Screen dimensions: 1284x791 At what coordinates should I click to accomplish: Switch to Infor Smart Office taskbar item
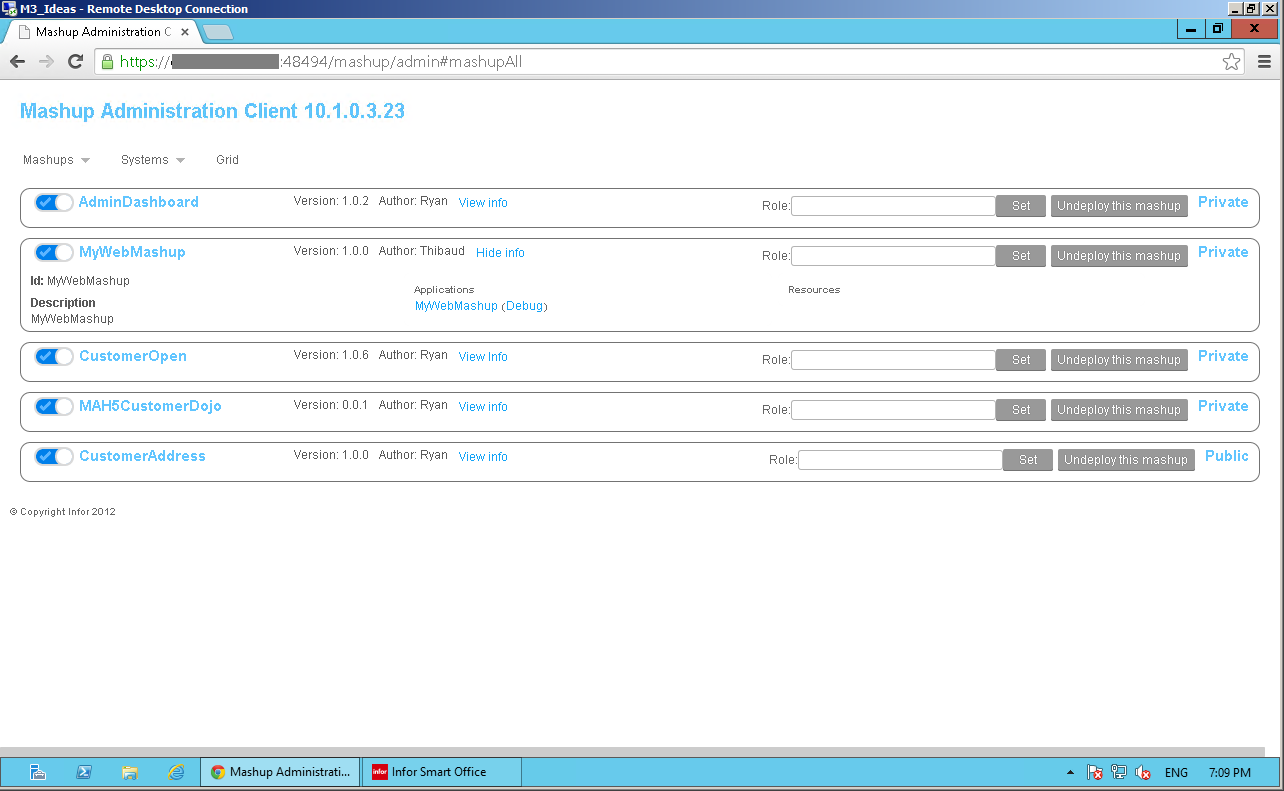[x=440, y=772]
